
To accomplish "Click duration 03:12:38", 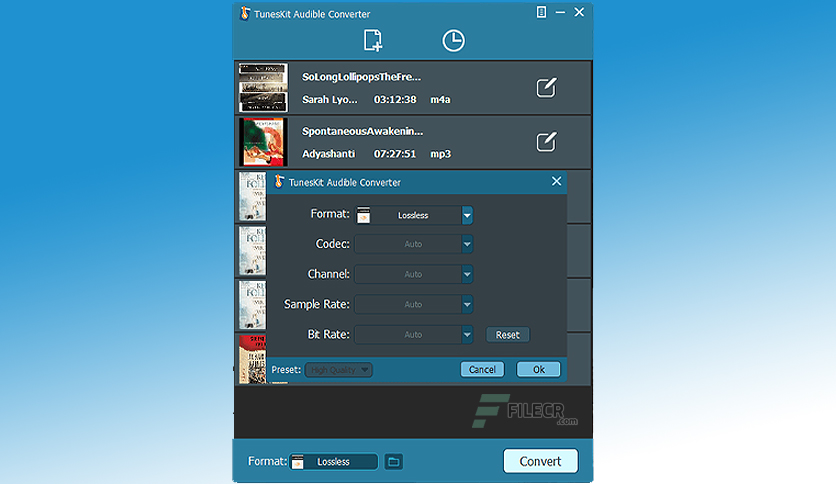I will [x=395, y=100].
